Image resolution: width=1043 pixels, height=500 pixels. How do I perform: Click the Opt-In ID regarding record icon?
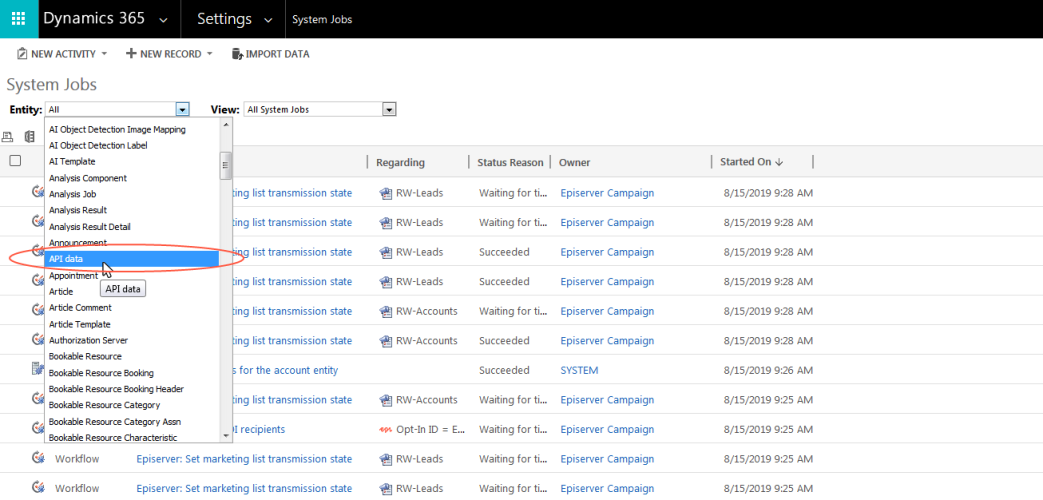(385, 430)
